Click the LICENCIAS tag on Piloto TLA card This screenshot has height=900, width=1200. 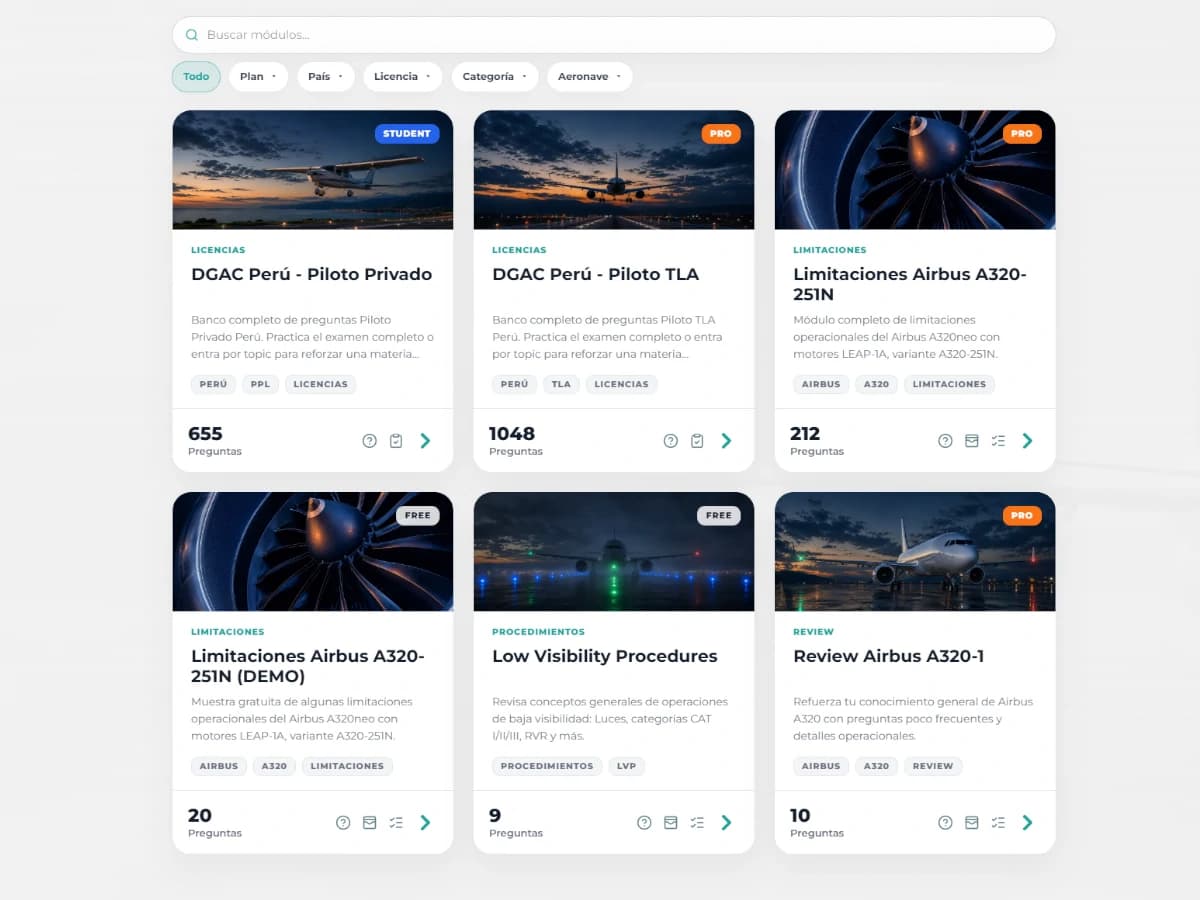[x=621, y=384]
